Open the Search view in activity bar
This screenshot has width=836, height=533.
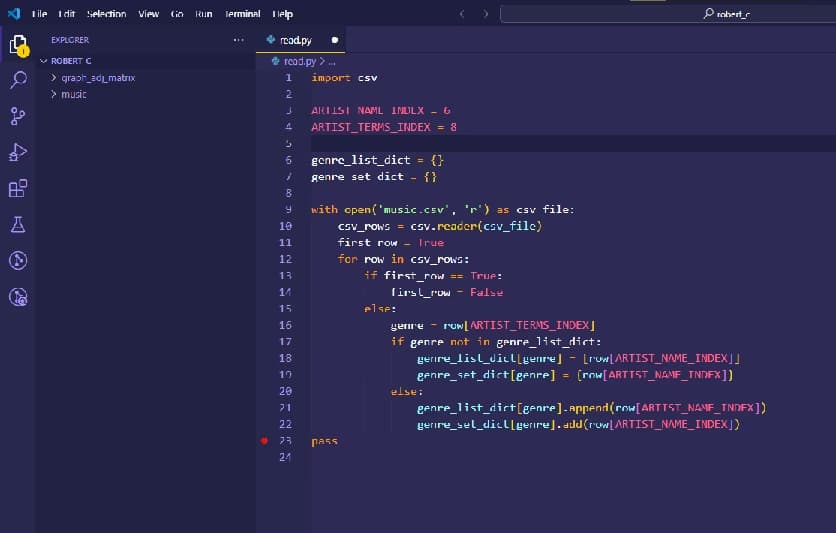[18, 80]
